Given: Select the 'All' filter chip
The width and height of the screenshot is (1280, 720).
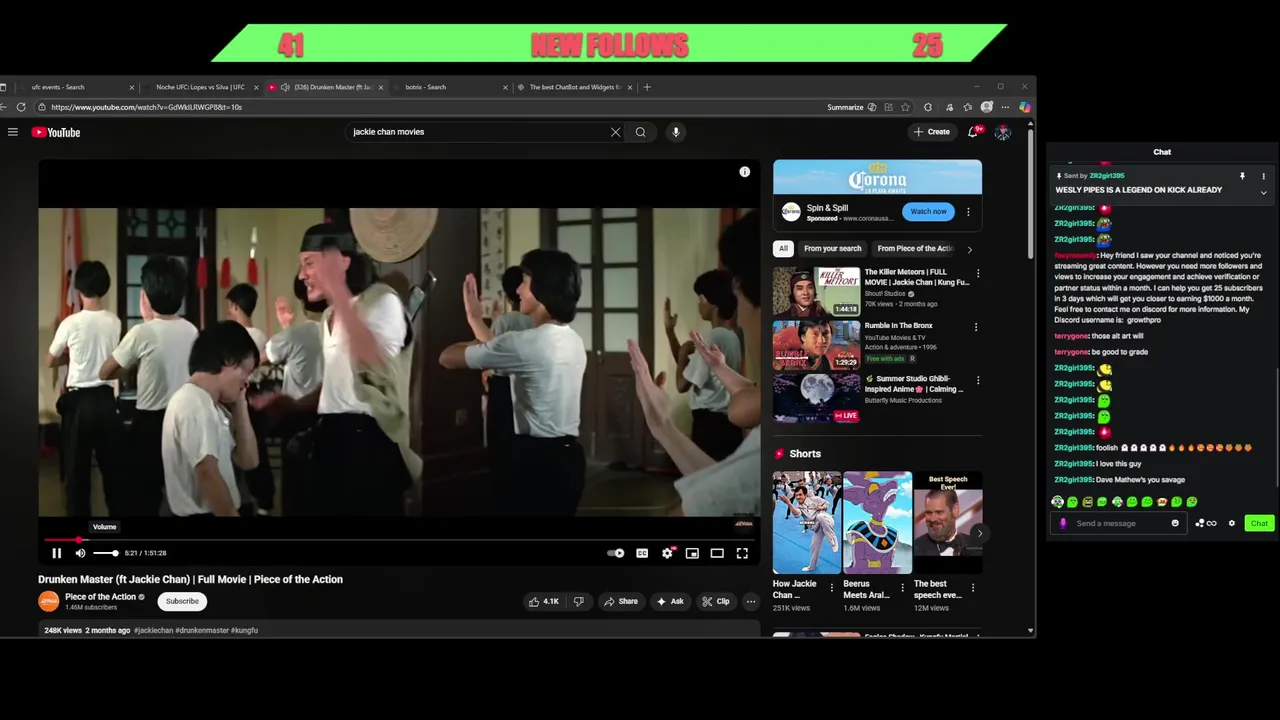Looking at the screenshot, I should (783, 249).
